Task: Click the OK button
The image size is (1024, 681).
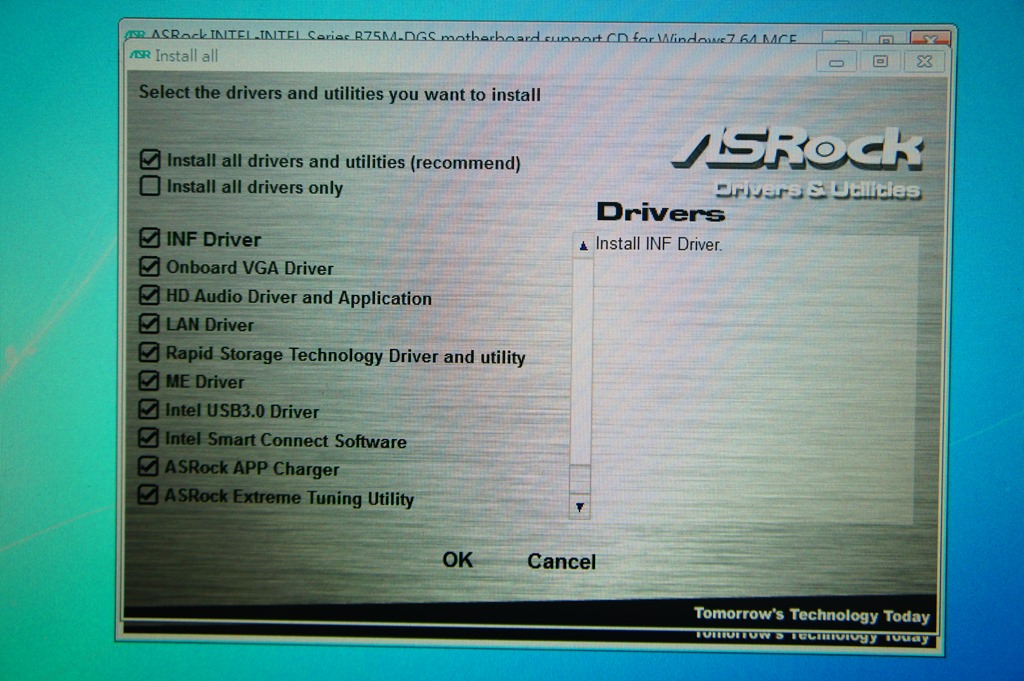Action: (x=457, y=560)
